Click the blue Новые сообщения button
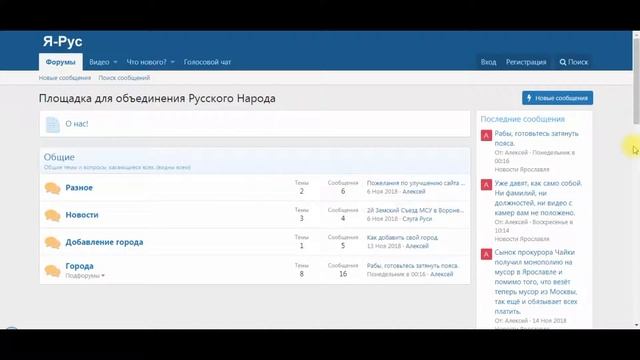This screenshot has width=640, height=360. click(x=557, y=98)
